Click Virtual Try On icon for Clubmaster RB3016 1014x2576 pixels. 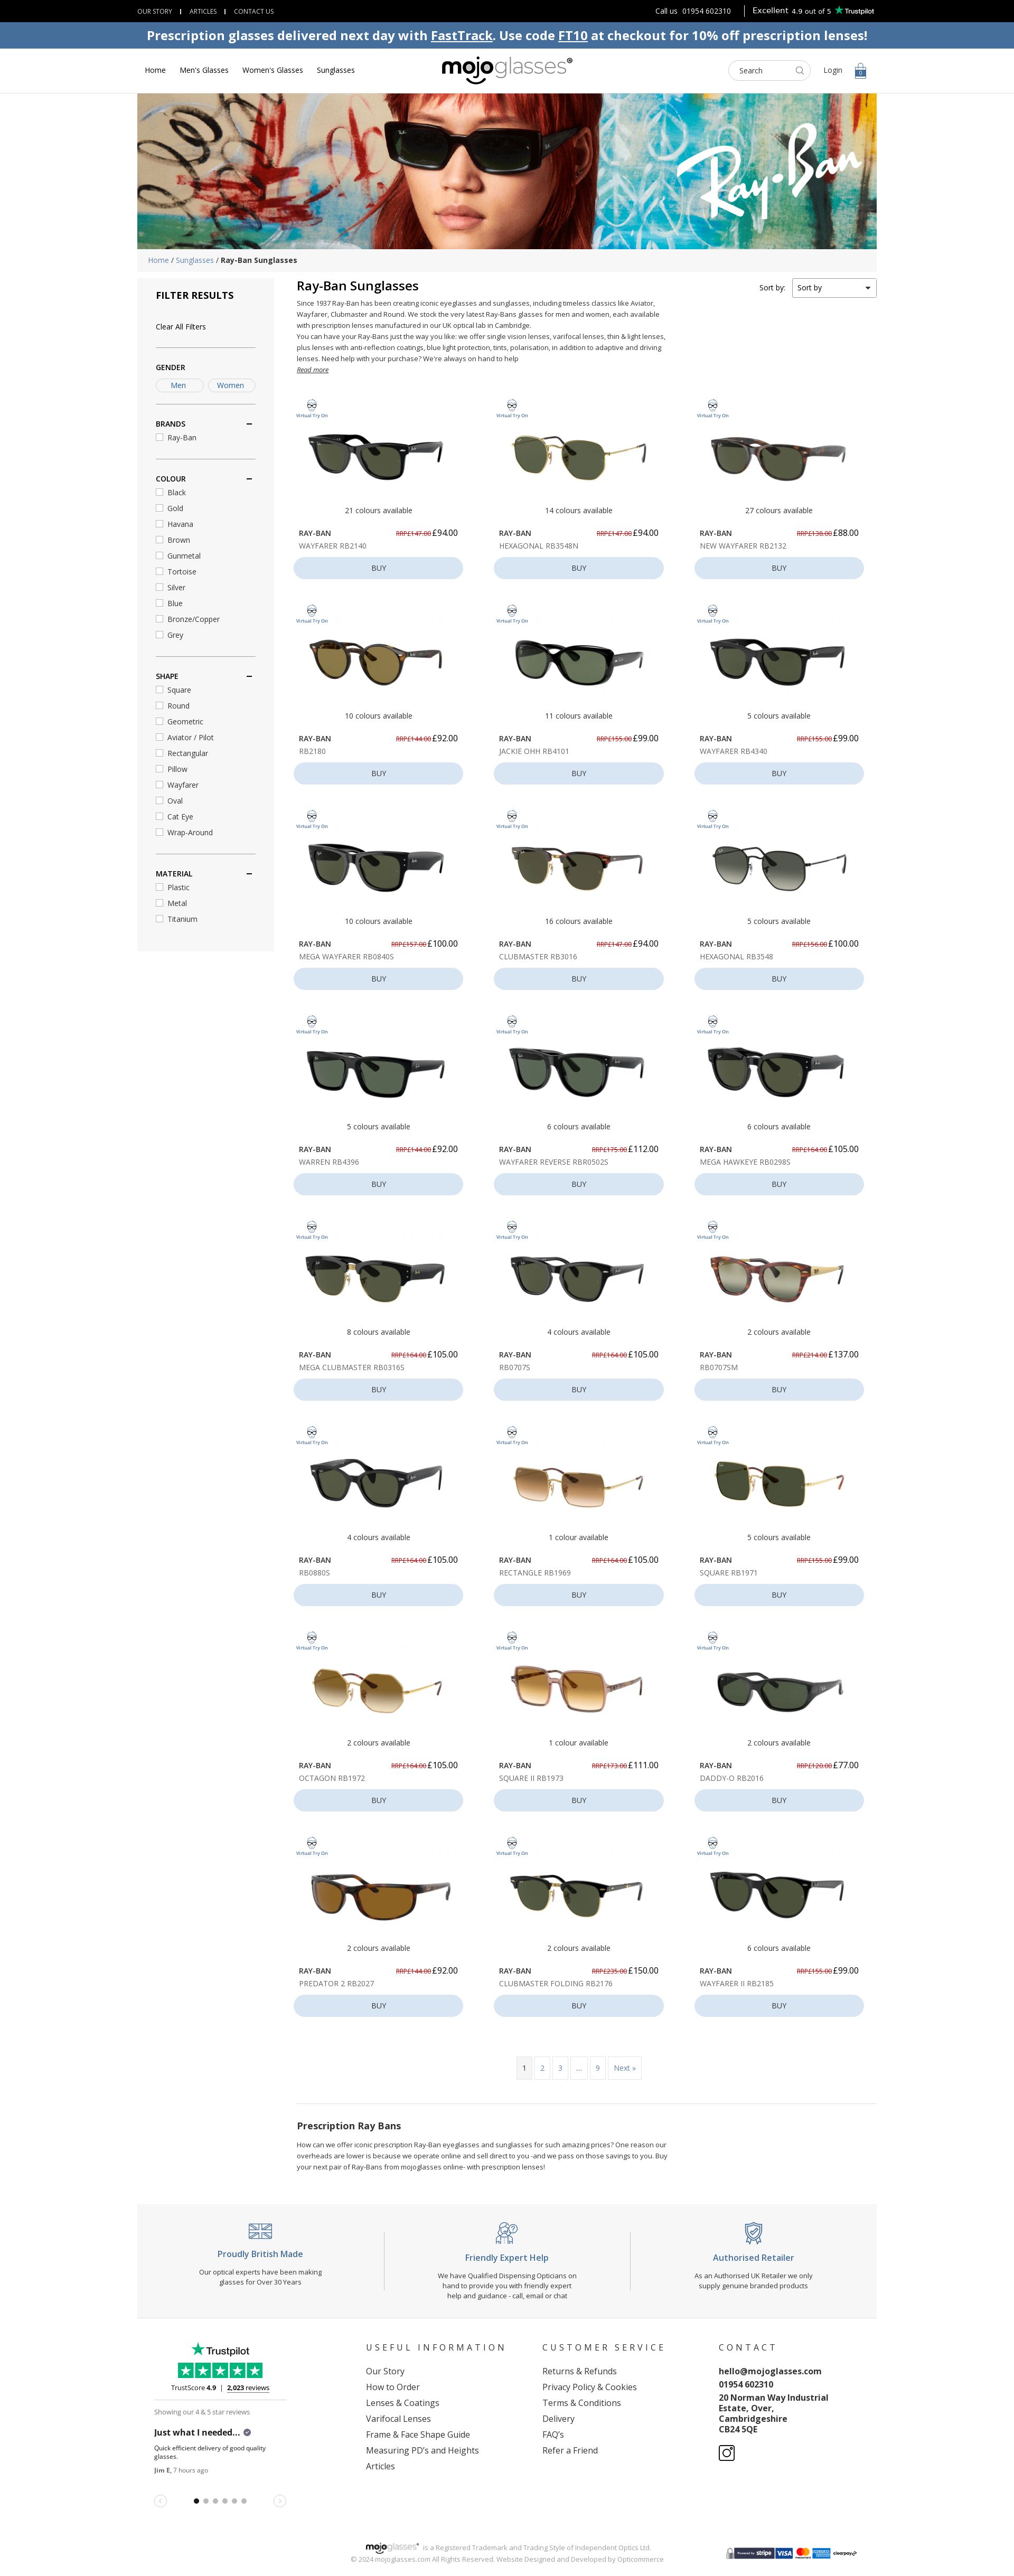(512, 819)
